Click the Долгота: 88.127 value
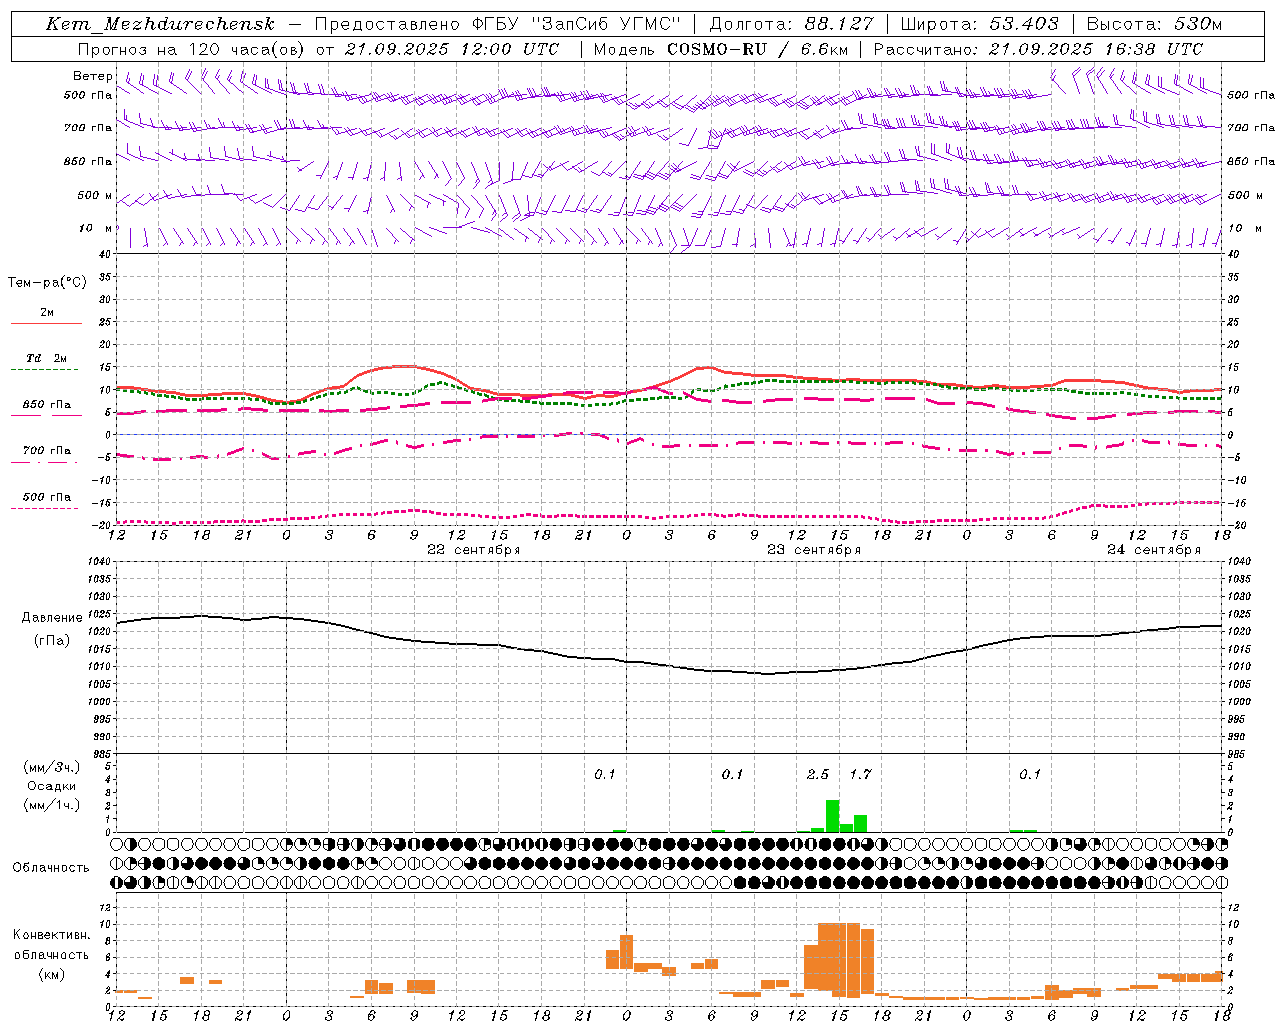Viewport: 1280px width, 1024px height. (x=790, y=24)
